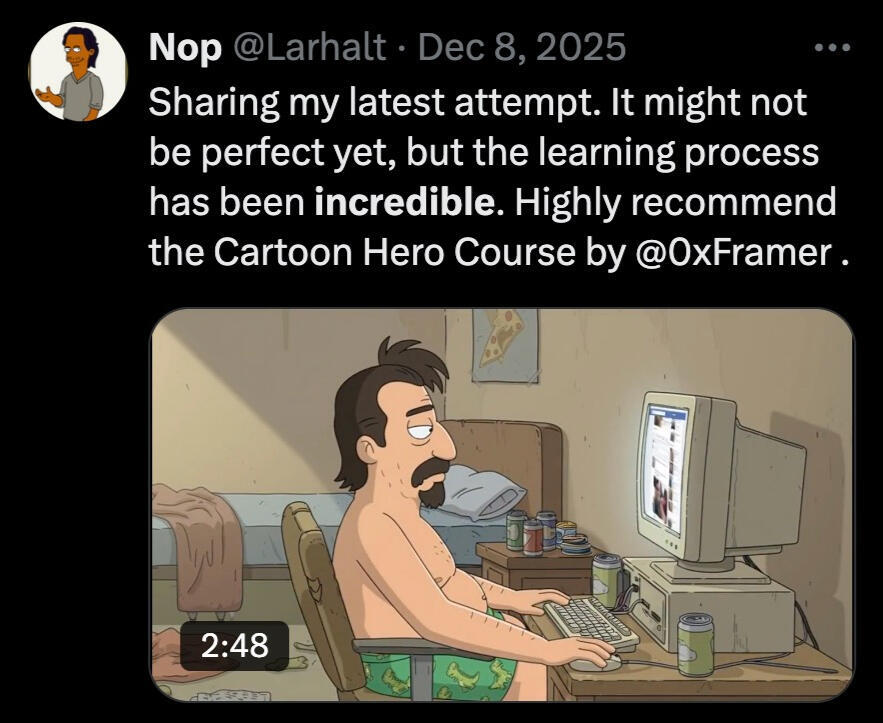The height and width of the screenshot is (723, 883).
Task: Open the Nop display name profile link
Action: pos(185,47)
